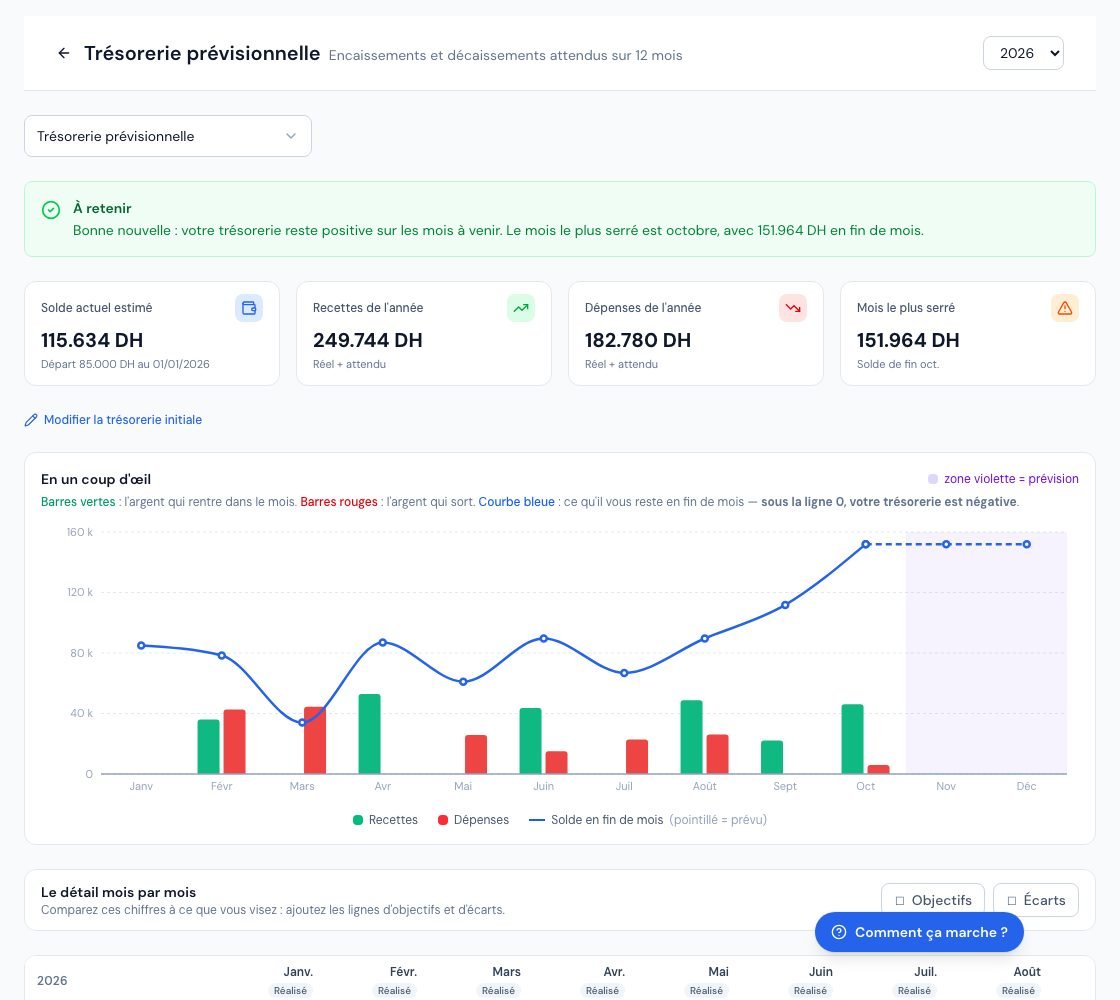Click the Réalisé badge under Mai
Image resolution: width=1120 pixels, height=1000 pixels.
(x=706, y=991)
